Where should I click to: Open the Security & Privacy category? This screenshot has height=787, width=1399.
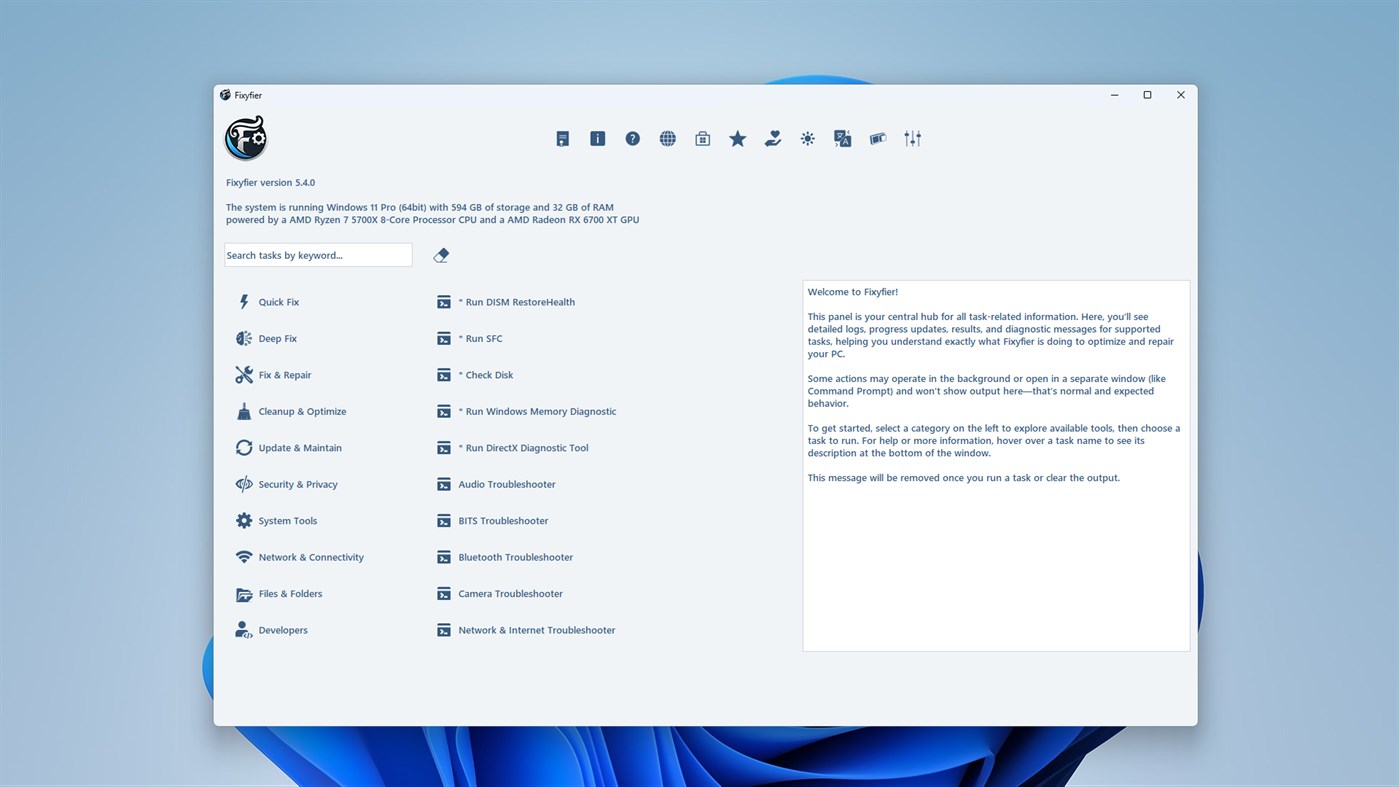point(287,484)
